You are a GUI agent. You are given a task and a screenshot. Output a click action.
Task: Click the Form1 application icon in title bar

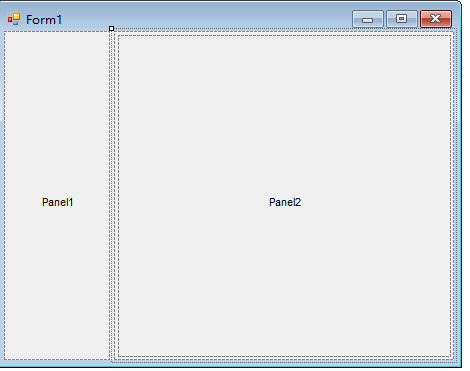[x=14, y=19]
